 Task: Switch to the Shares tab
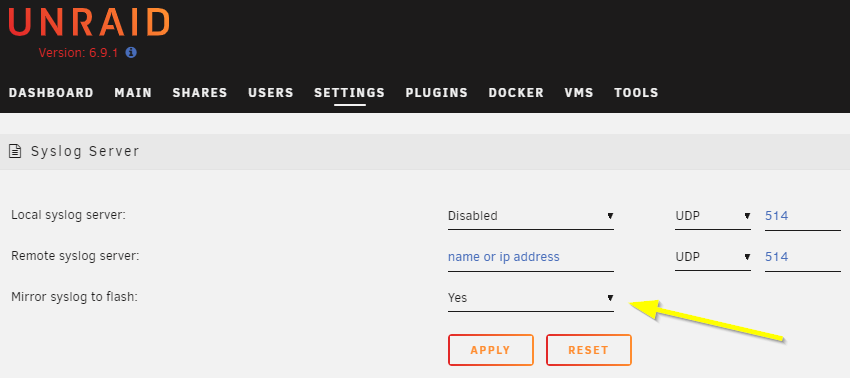tap(200, 93)
